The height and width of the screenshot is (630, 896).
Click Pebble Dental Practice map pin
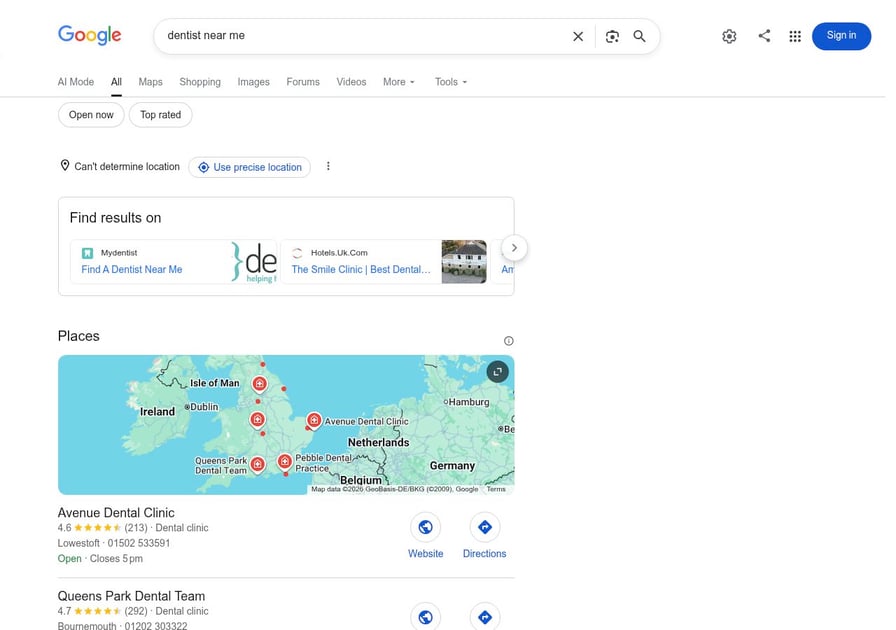pyautogui.click(x=285, y=461)
